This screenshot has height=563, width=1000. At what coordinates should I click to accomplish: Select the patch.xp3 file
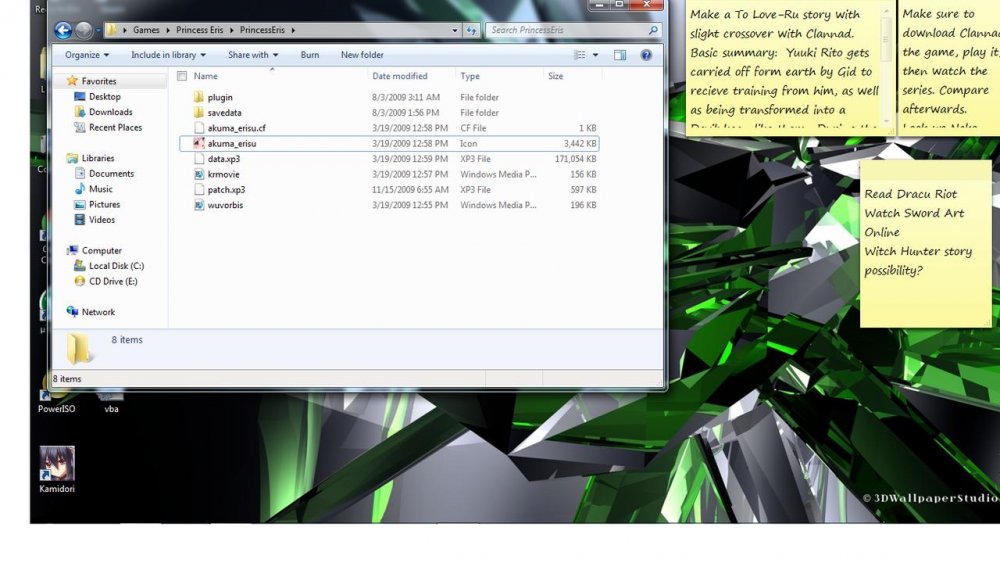(226, 190)
